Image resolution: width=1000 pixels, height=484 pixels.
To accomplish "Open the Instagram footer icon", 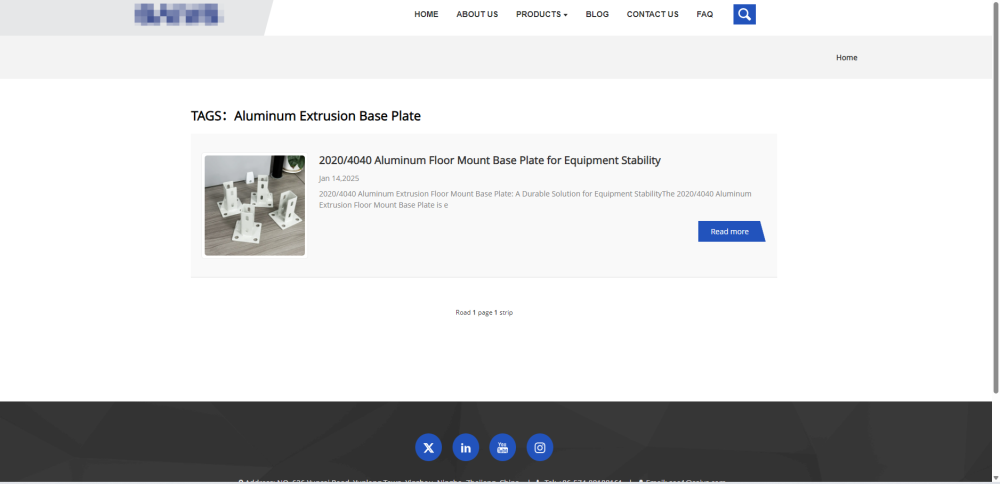I will pyautogui.click(x=540, y=448).
